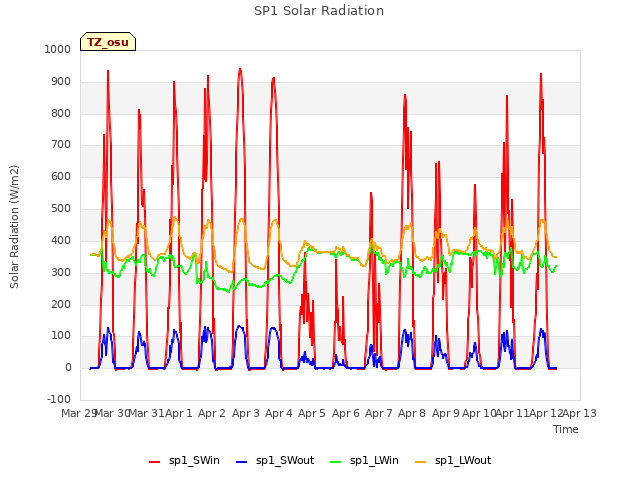The height and width of the screenshot is (480, 640).
Task: Click the TZ_osu annotation label
Action: coord(108,42)
